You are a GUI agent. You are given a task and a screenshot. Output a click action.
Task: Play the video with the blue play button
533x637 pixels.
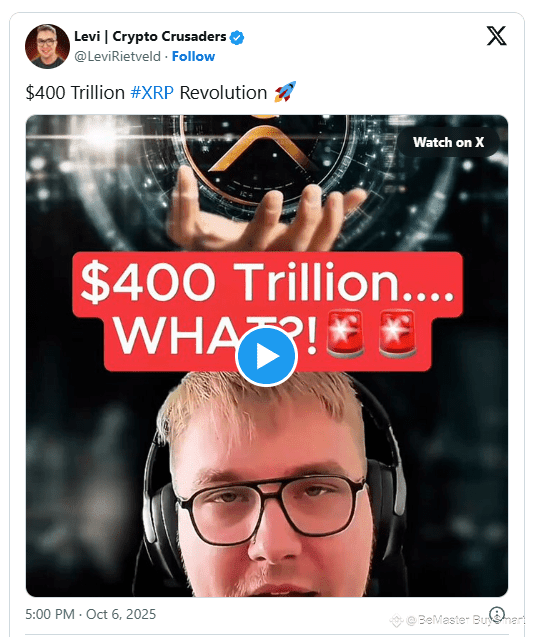pyautogui.click(x=266, y=356)
